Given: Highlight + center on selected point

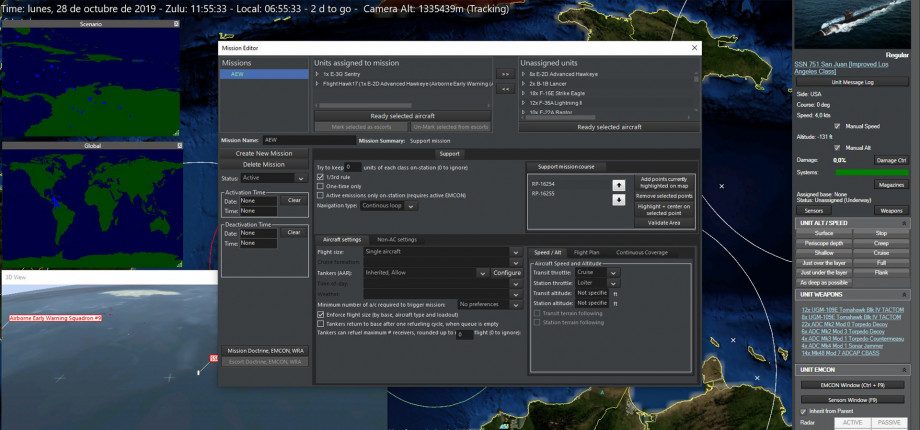Looking at the screenshot, I should point(664,209).
